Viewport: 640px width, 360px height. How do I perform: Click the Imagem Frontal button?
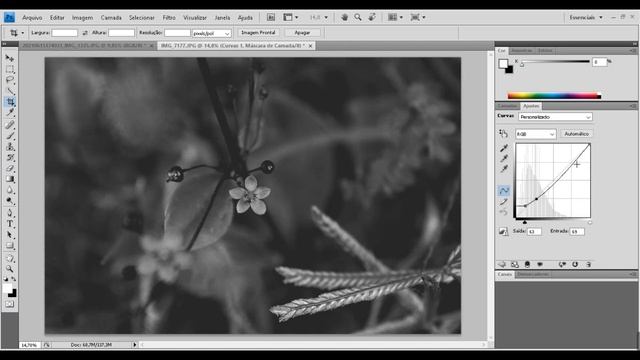coord(258,33)
